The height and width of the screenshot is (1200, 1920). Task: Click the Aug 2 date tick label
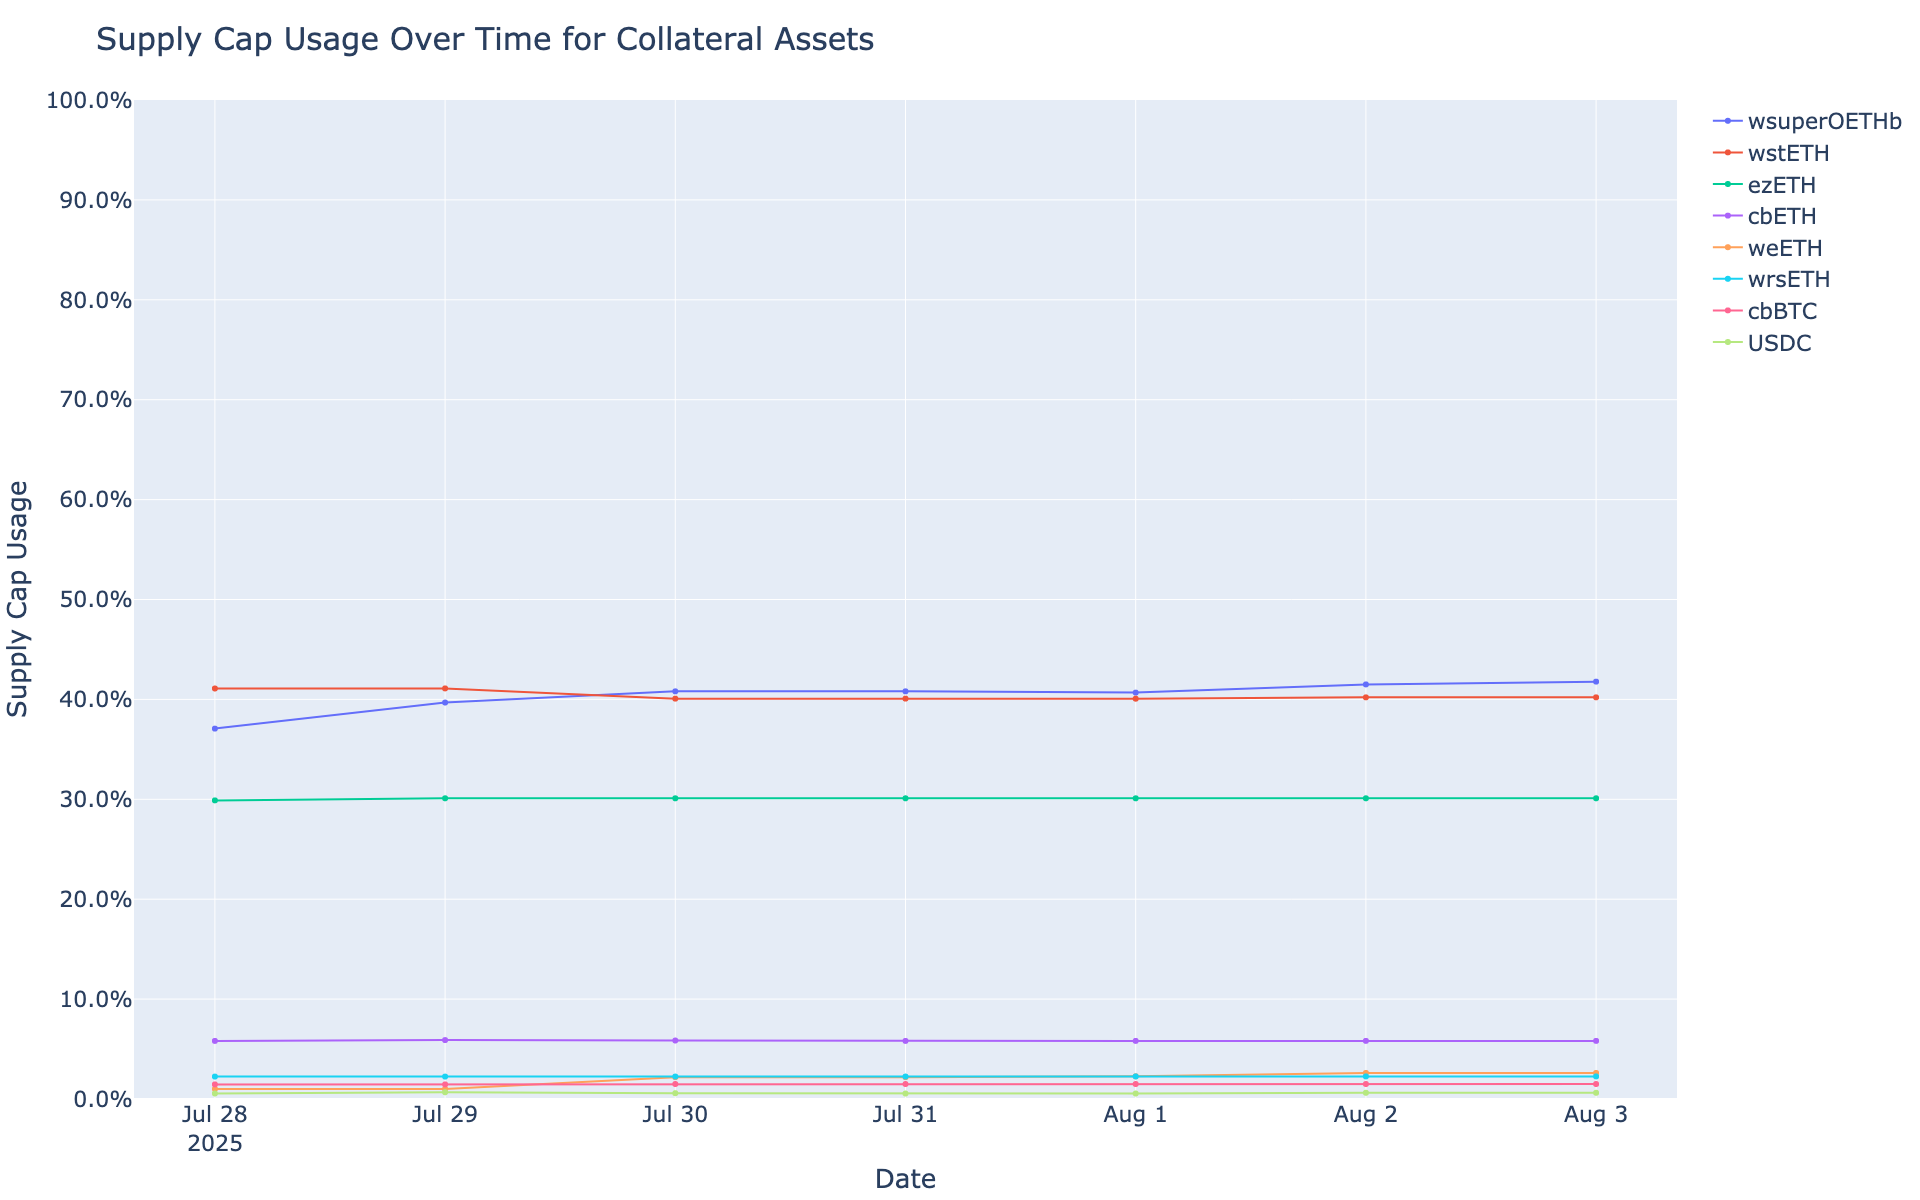[1365, 1116]
